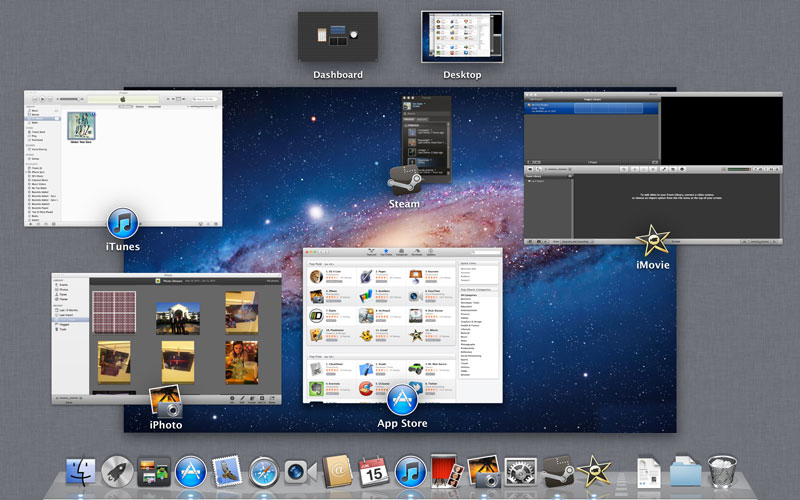Open Mail stamp icon in Dock
Viewport: 800px width, 500px height.
(227, 470)
